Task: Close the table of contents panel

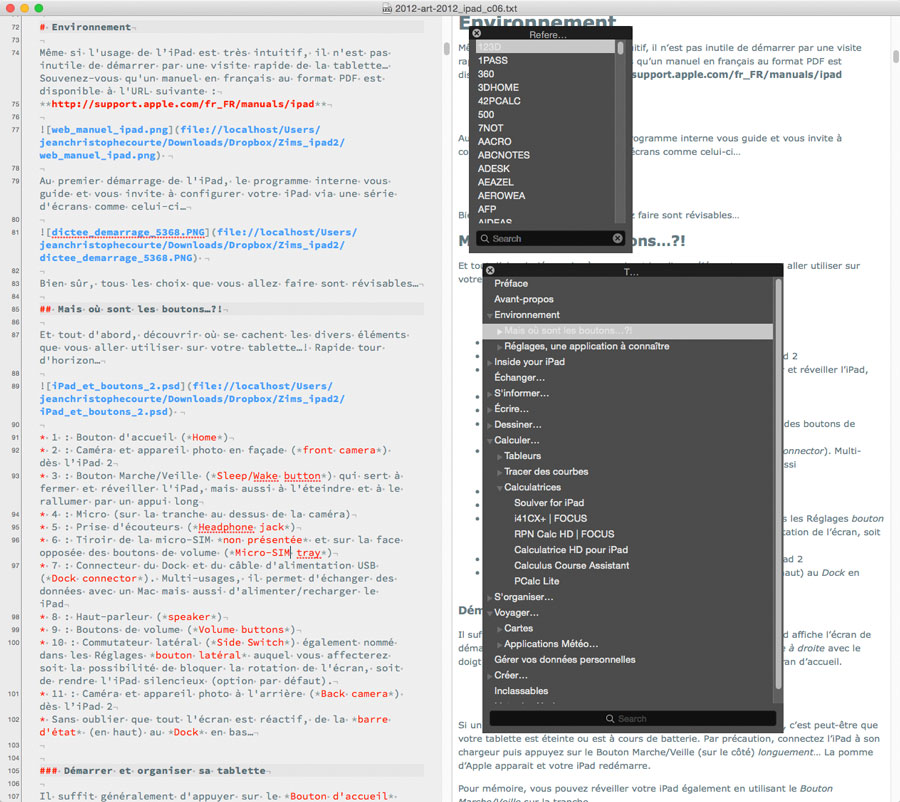Action: point(490,270)
